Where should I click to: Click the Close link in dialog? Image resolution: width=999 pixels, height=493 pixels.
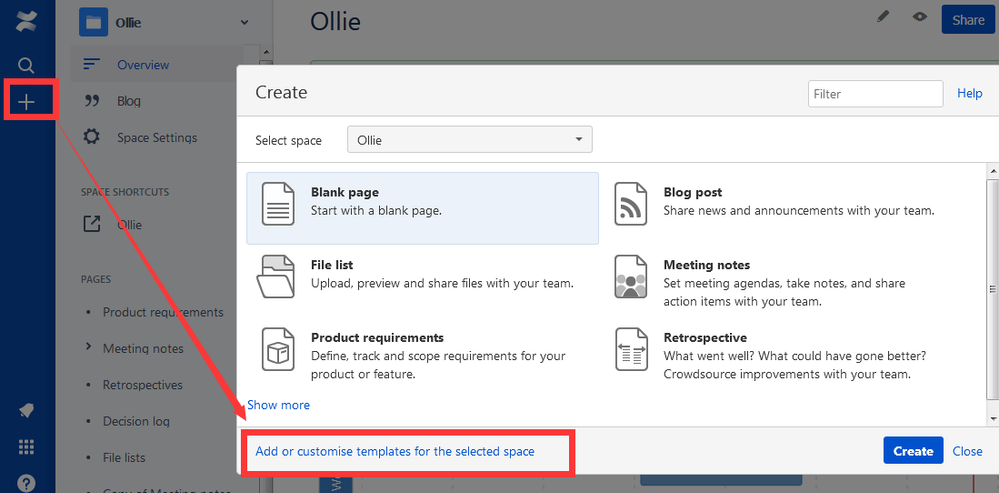pos(967,450)
